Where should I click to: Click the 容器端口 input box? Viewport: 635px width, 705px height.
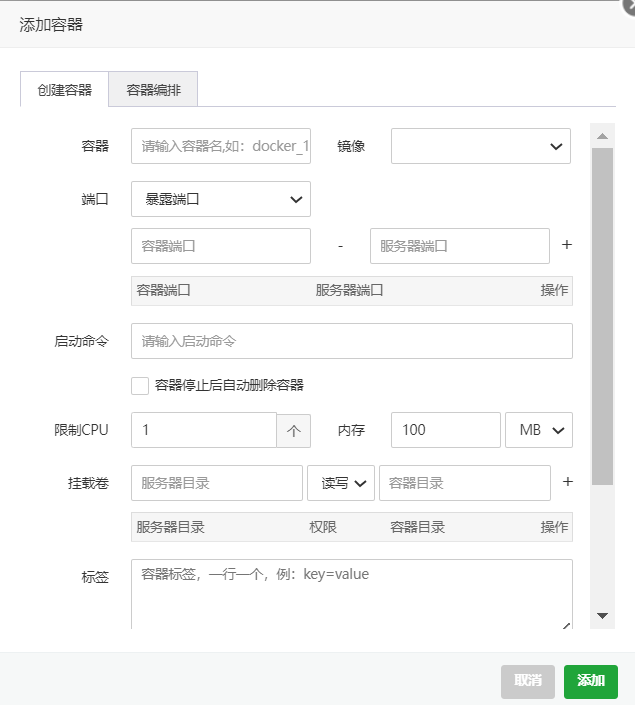pyautogui.click(x=221, y=246)
